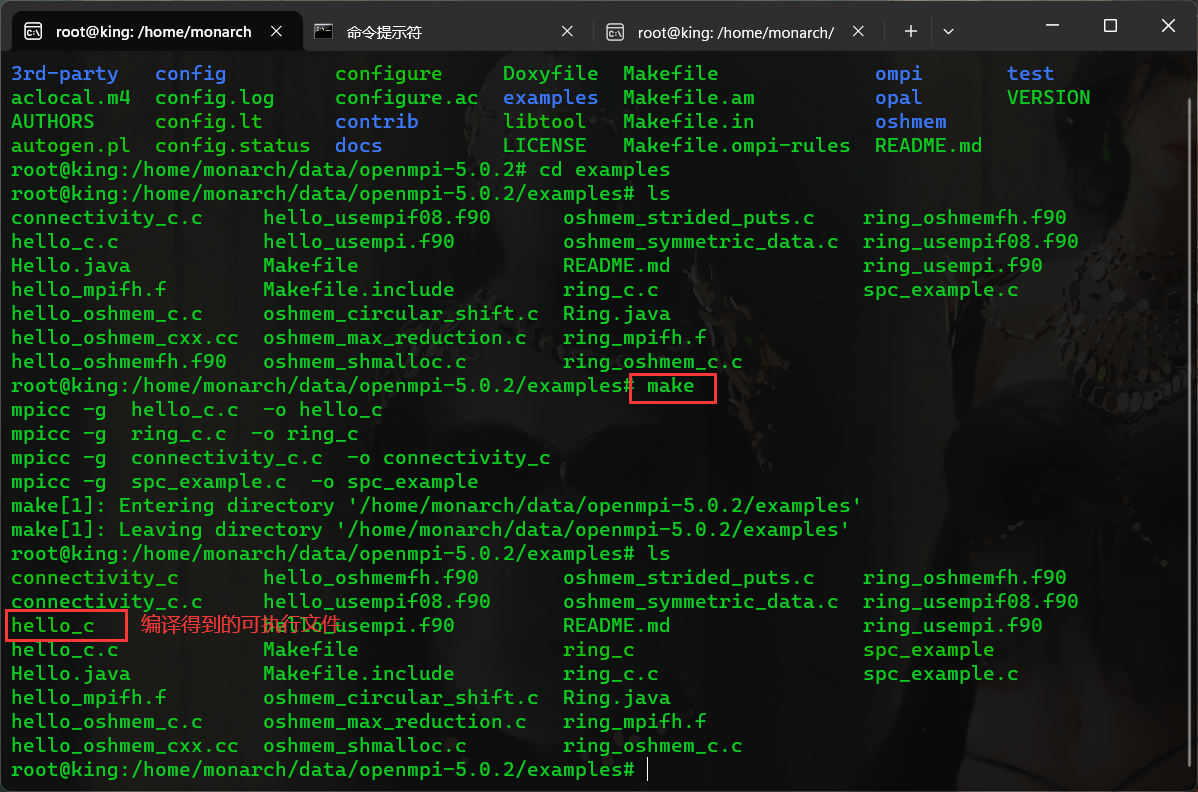Screen dimensions: 1198x792
Task: Click the '3rd-party' directory name
Action: pyautogui.click(x=65, y=74)
